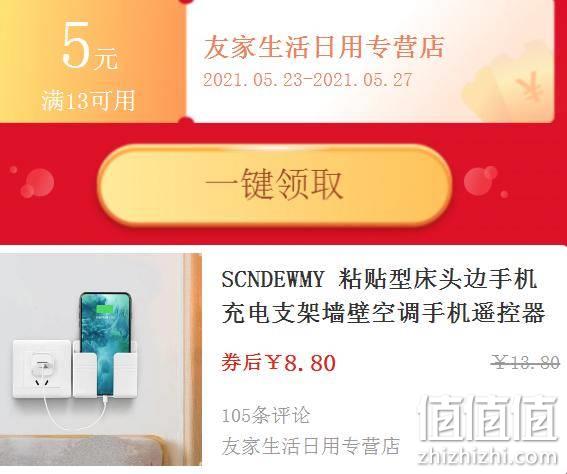The height and width of the screenshot is (474, 567).
Task: Click the zhizhizhi.com watermark text
Action: [487, 457]
